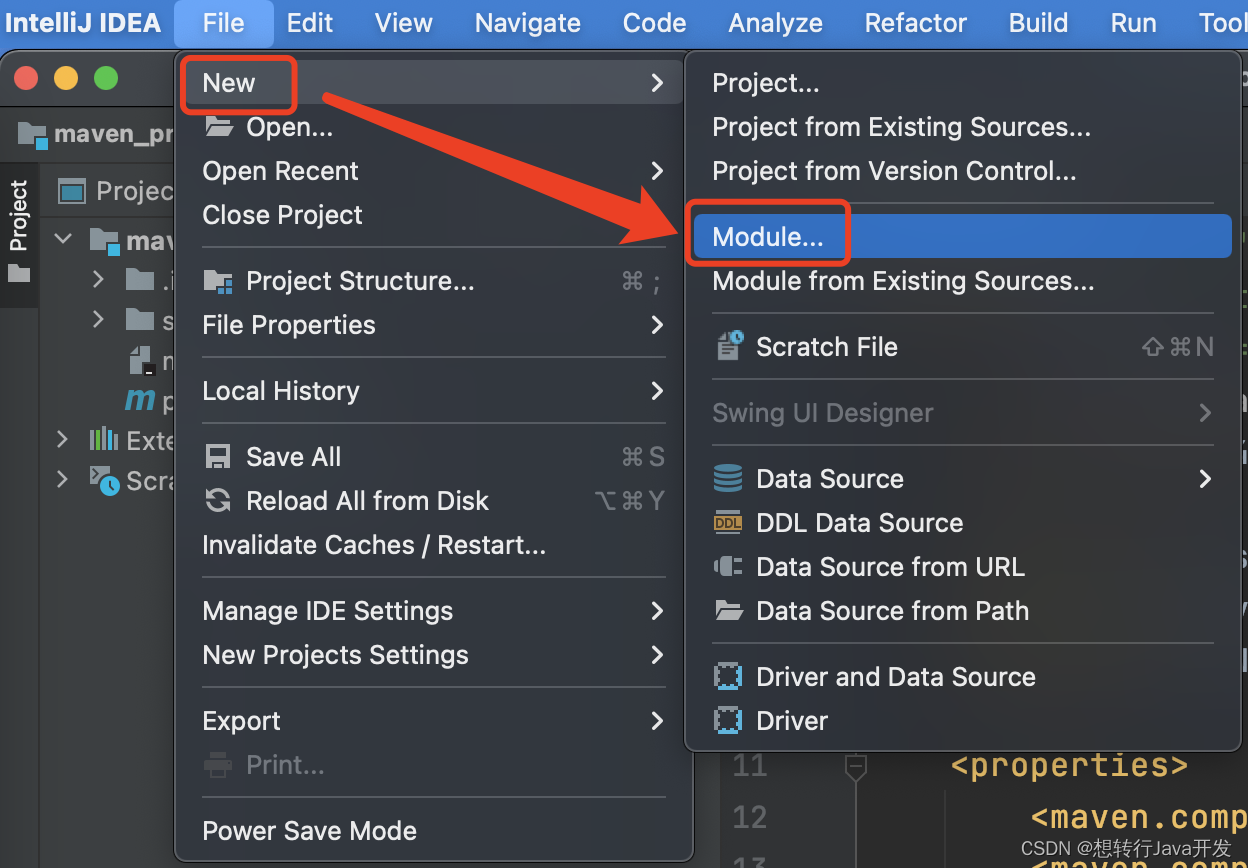Click the Data Source from URL icon
Viewport: 1248px width, 868px height.
[x=728, y=567]
